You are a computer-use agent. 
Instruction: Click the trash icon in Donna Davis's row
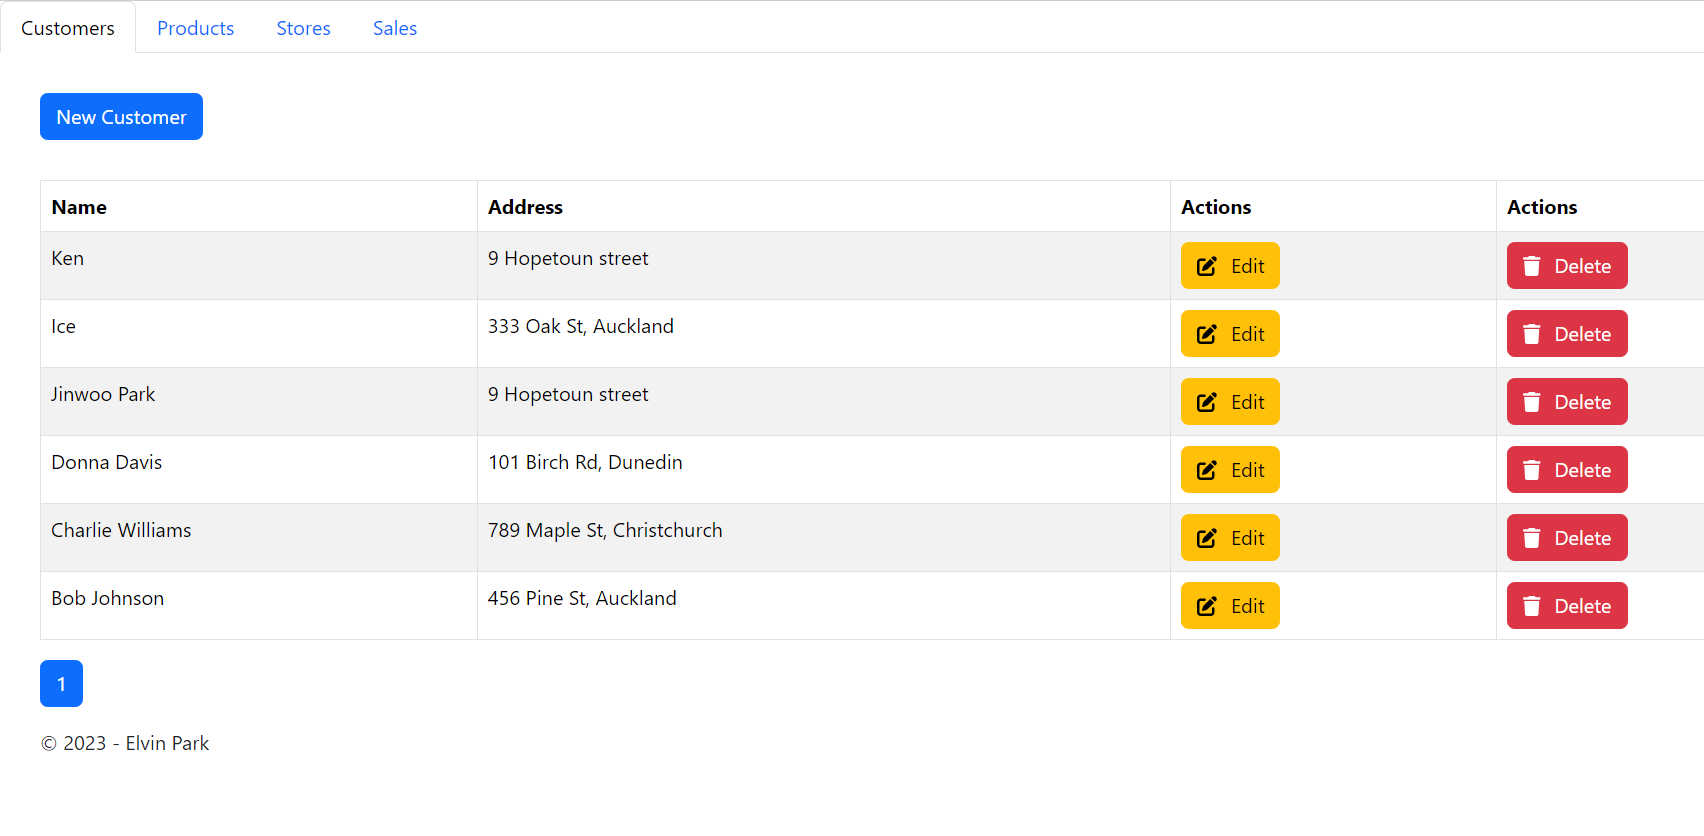point(1531,470)
